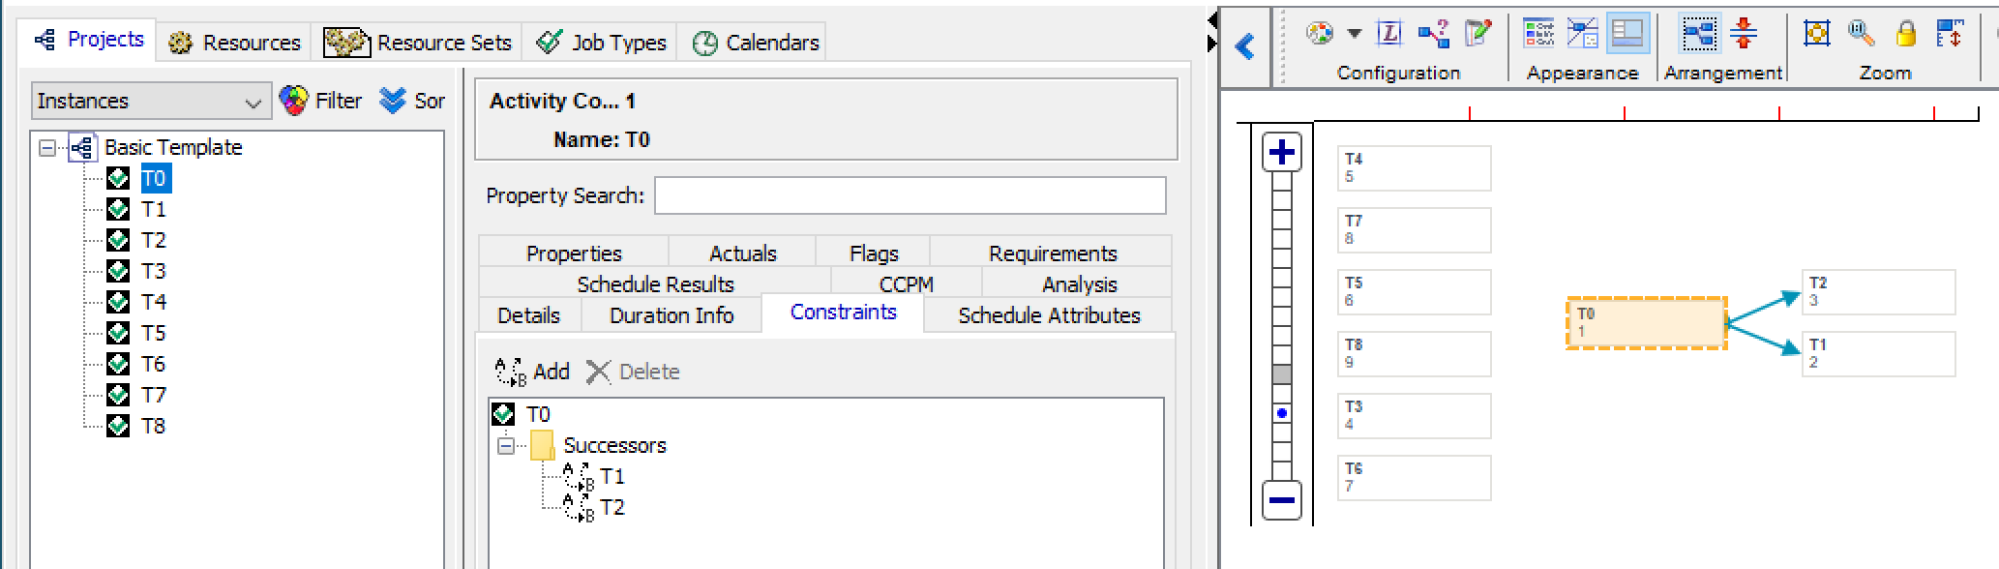Screen dimensions: 1999x569
Task: Click the node question-mark query icon
Action: coord(1433,34)
